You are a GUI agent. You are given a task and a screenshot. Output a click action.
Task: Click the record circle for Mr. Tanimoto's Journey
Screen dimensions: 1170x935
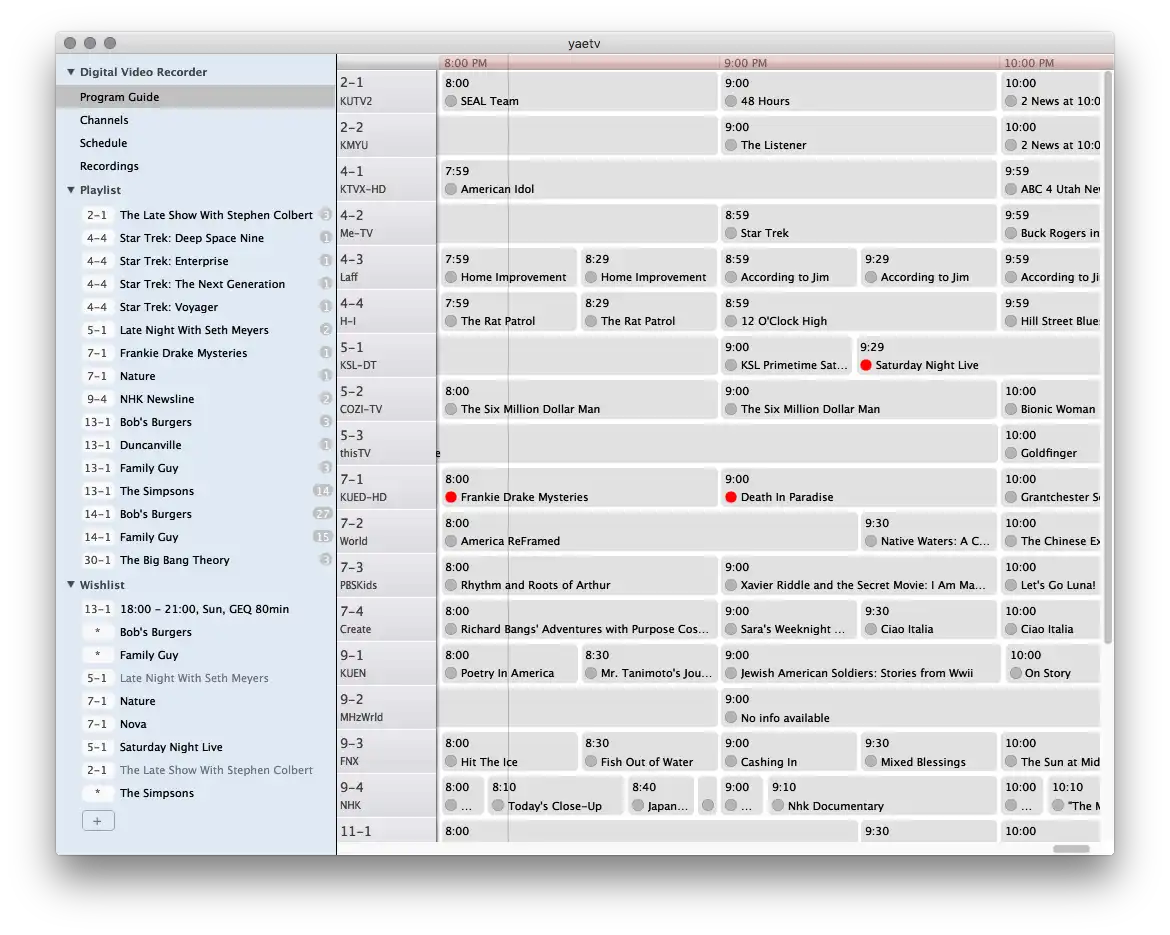(x=591, y=673)
